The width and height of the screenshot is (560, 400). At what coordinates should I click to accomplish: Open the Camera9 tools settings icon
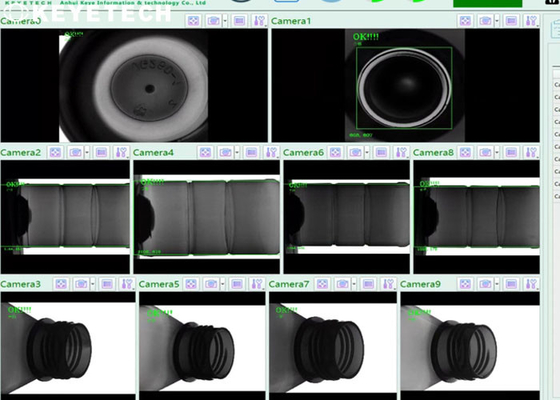click(x=531, y=284)
